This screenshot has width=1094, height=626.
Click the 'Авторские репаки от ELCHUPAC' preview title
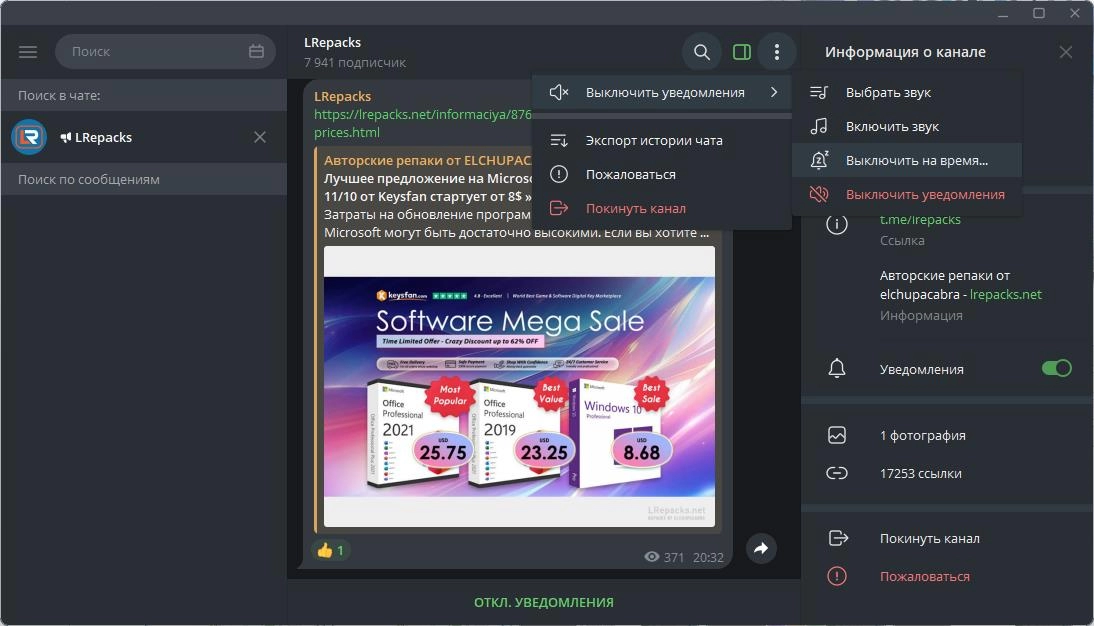pos(428,160)
